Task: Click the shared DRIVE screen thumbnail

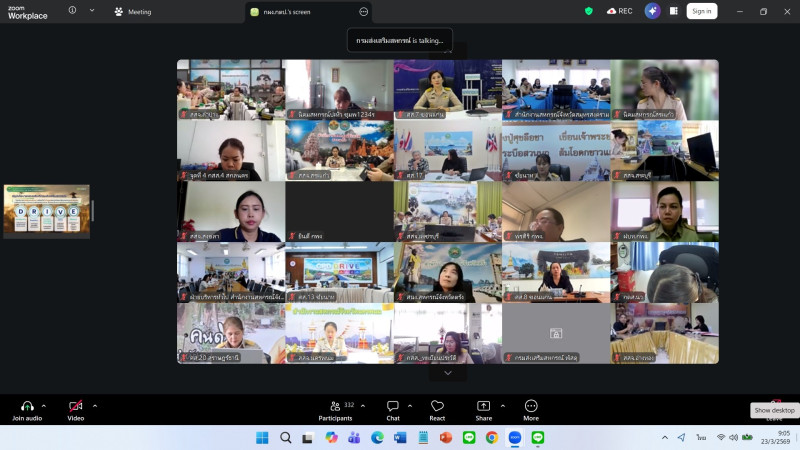Action: (46, 210)
